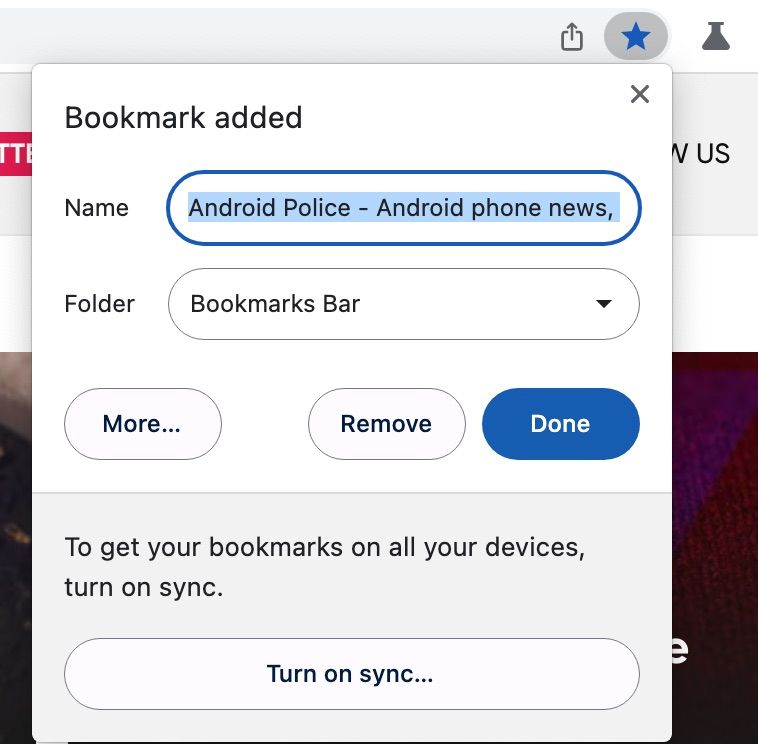Click the red newsletter button at left edge
Screen dimensions: 758x744
pos(16,154)
